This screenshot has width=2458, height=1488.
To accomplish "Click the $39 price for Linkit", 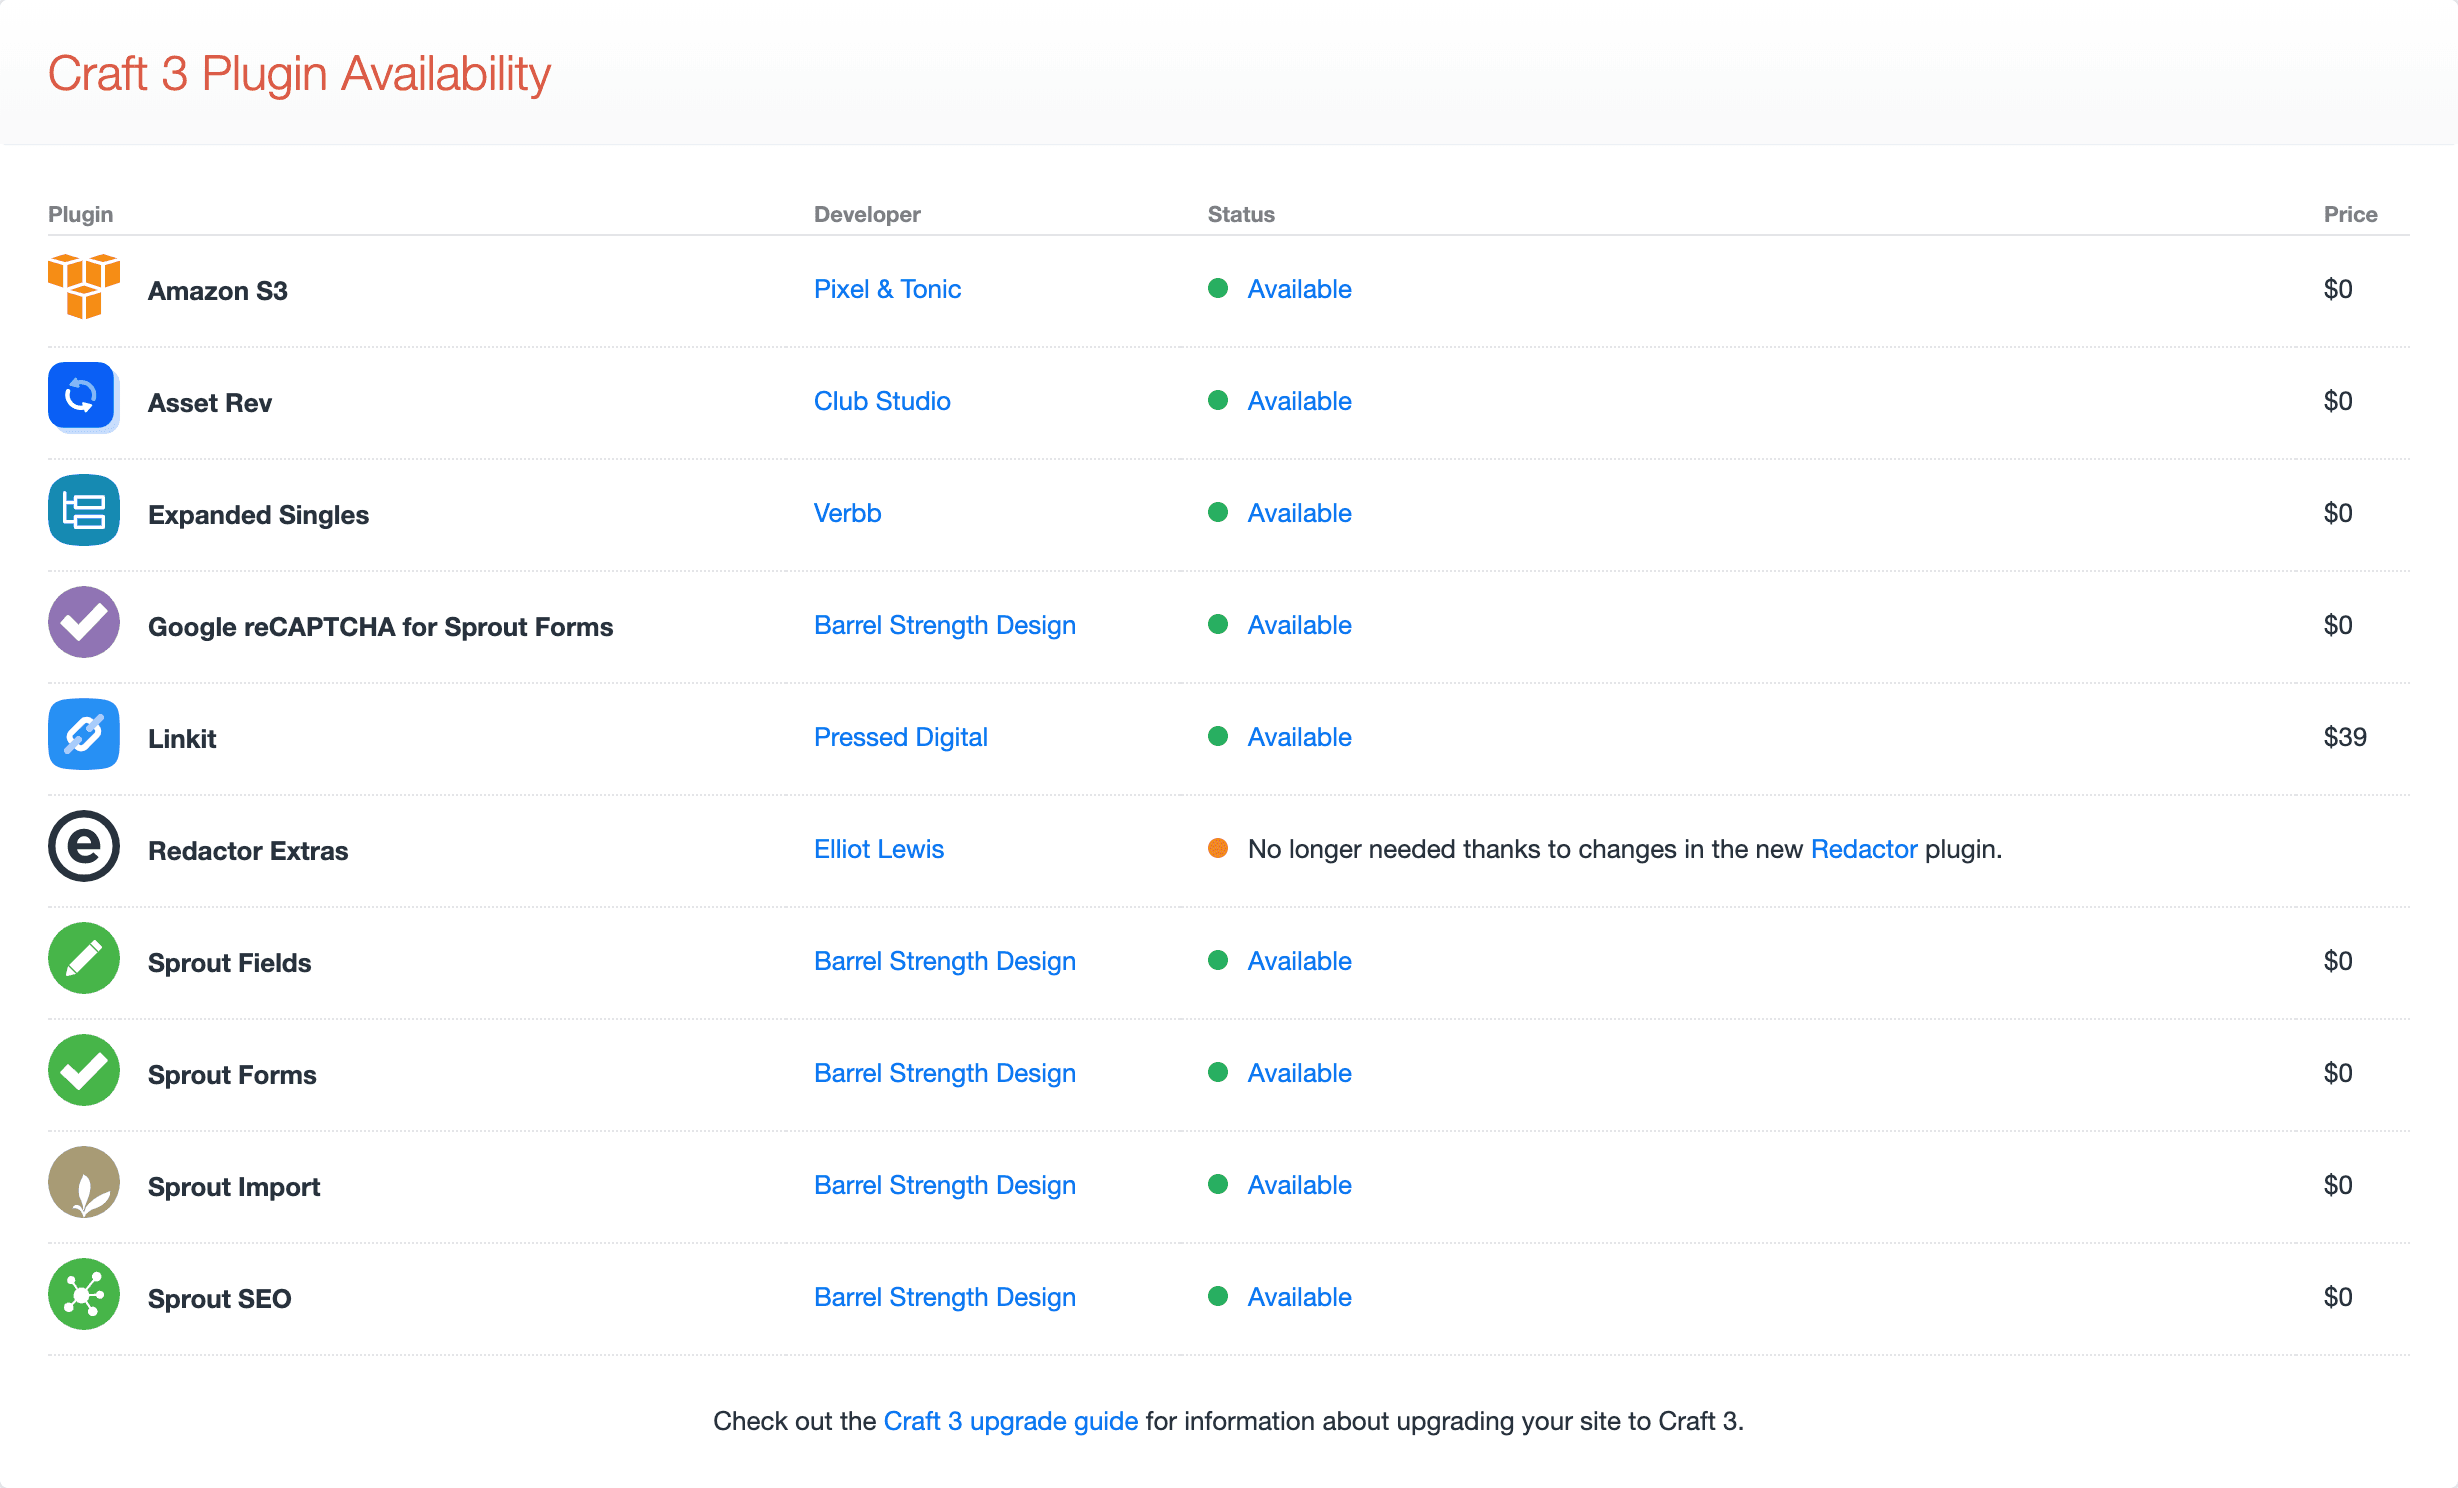I will click(x=2345, y=737).
